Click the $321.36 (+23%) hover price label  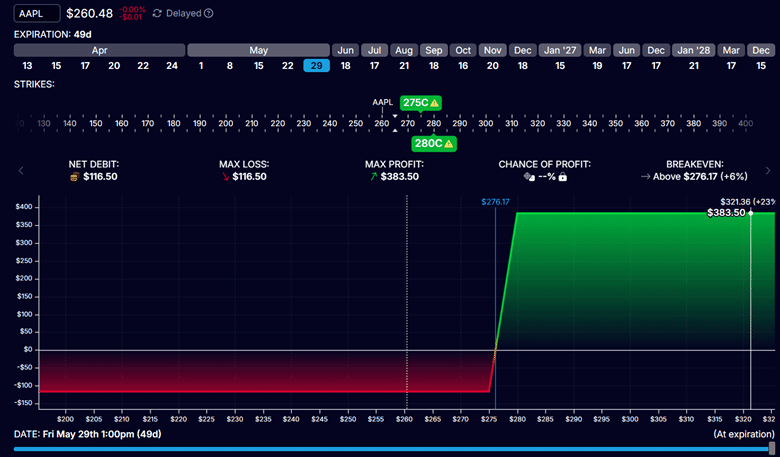748,202
